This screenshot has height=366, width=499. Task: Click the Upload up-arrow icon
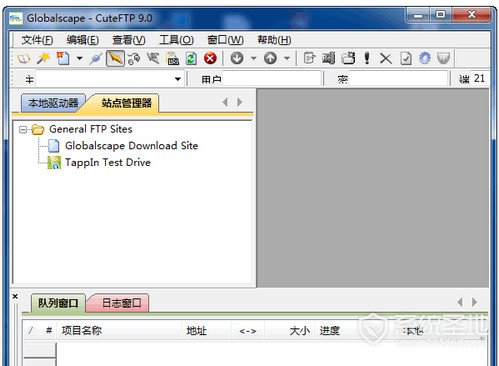(270, 59)
